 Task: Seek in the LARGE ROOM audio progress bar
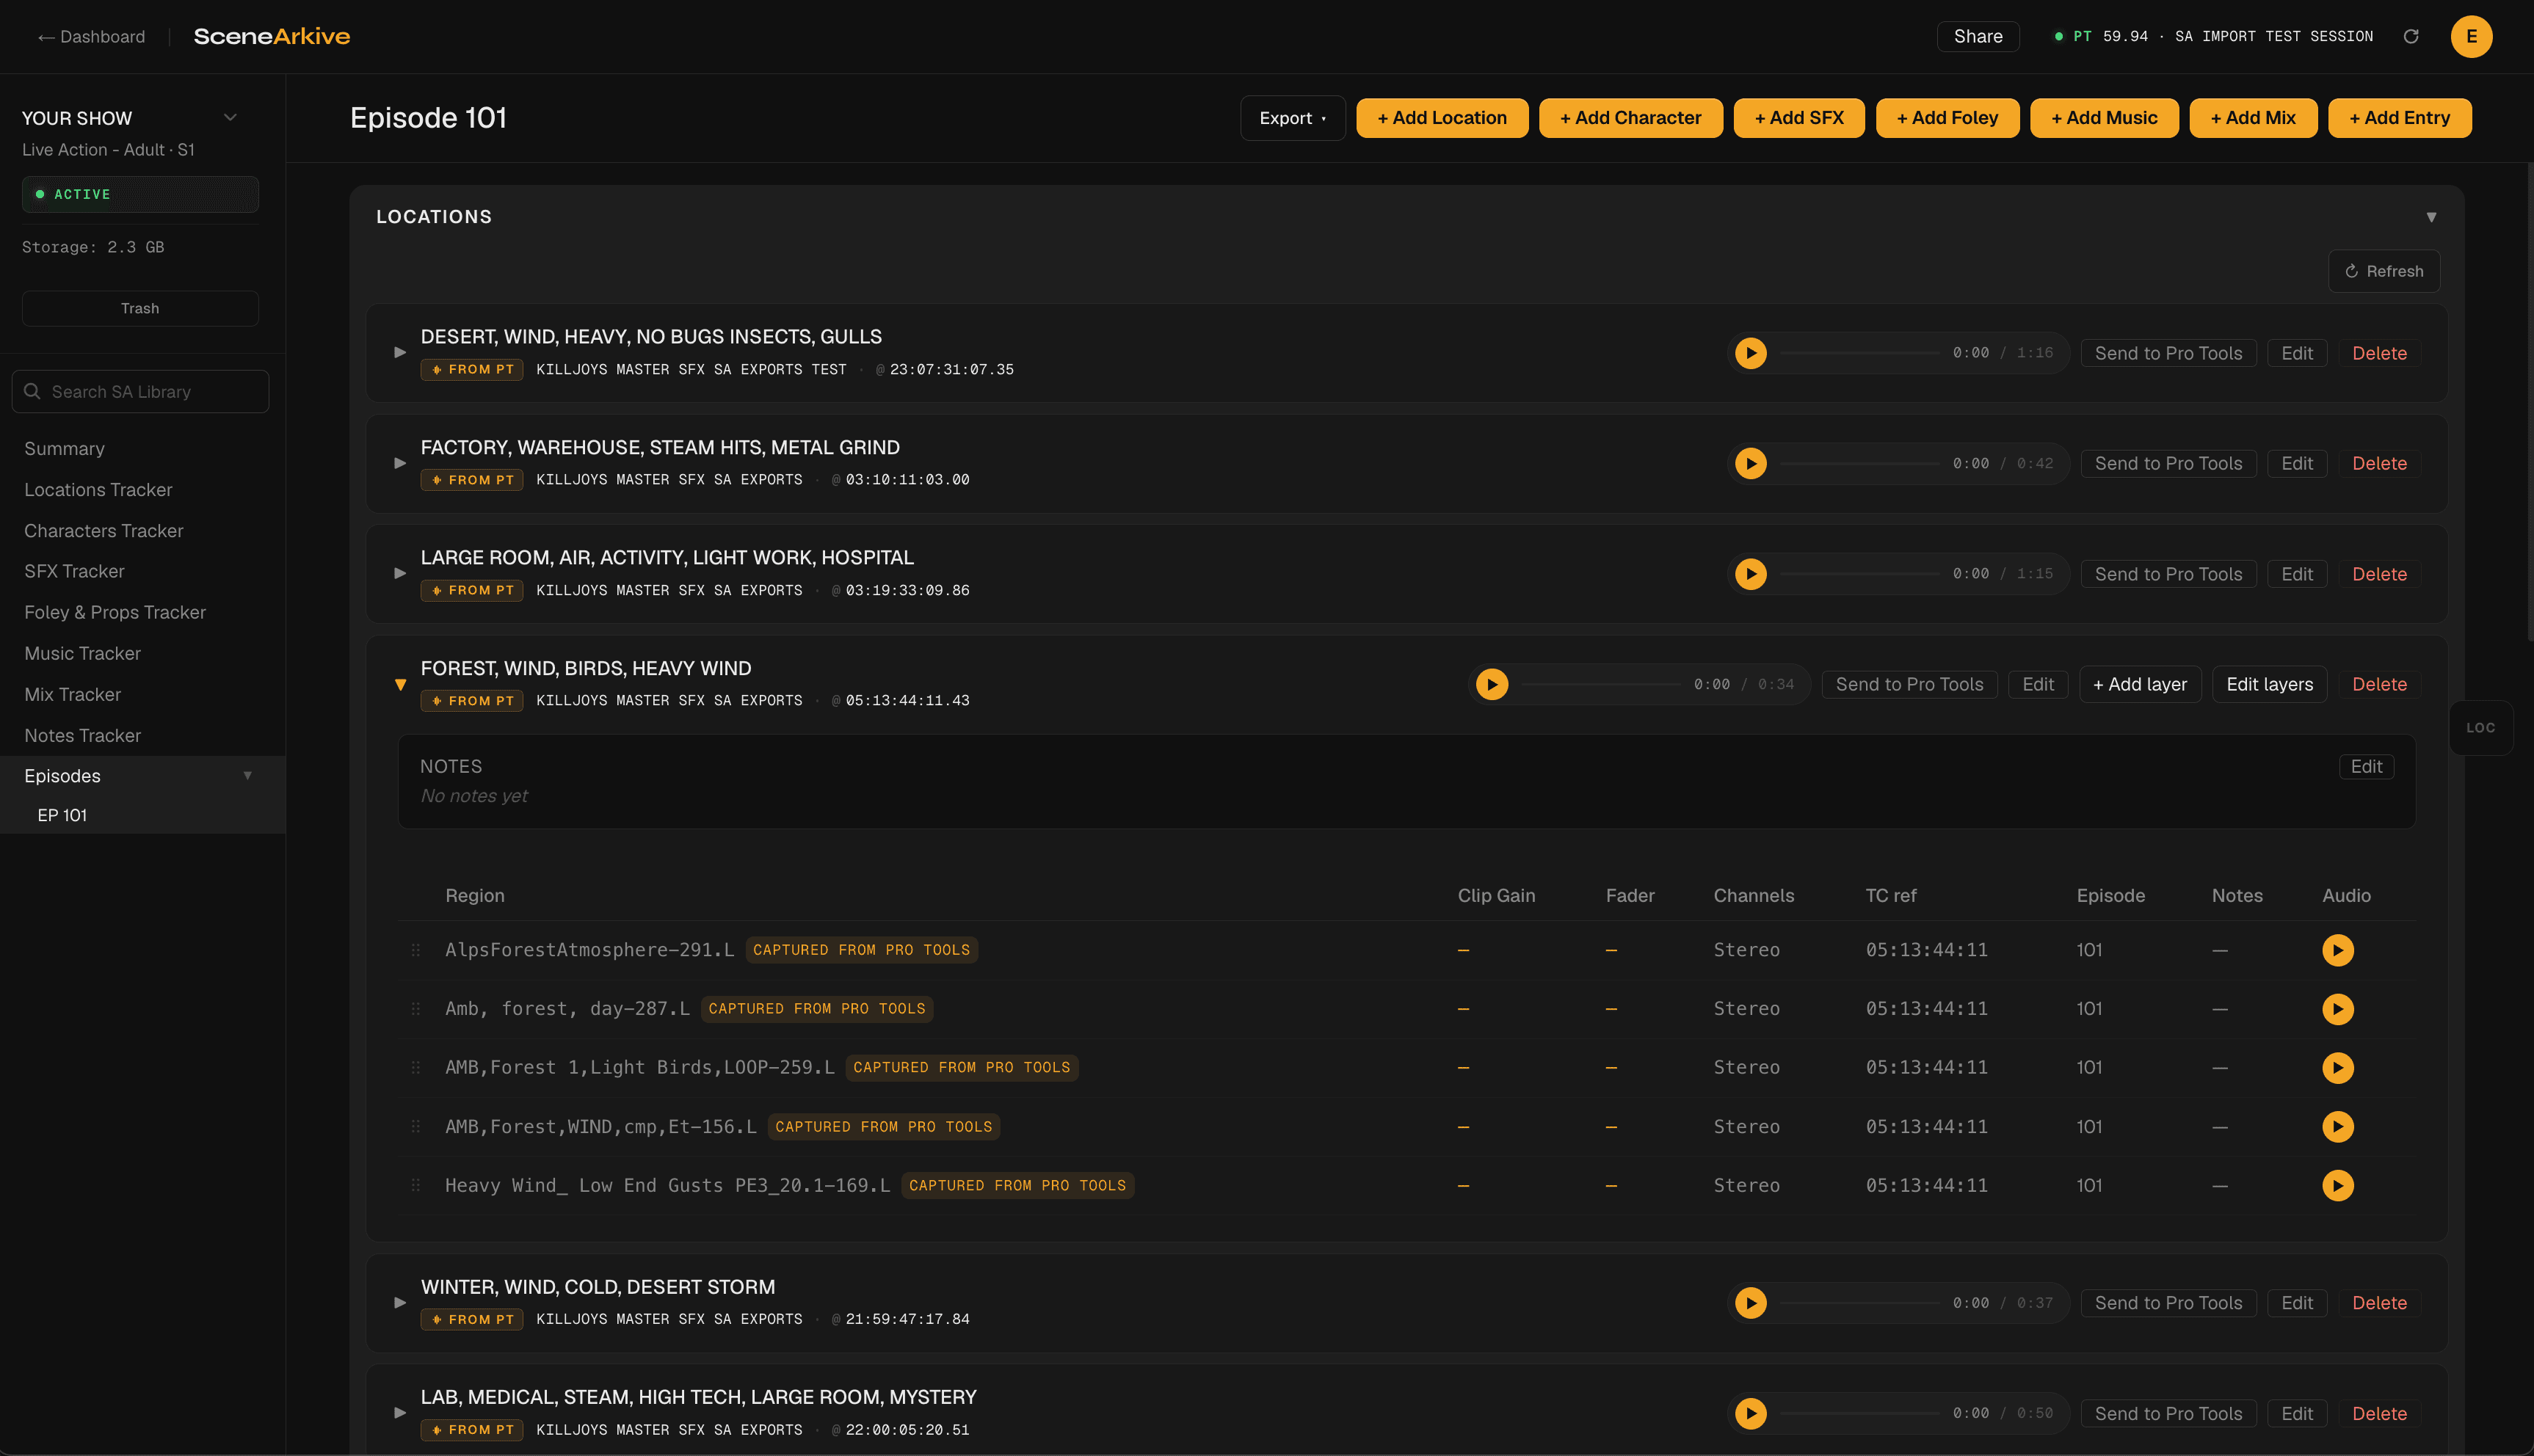pos(1859,574)
